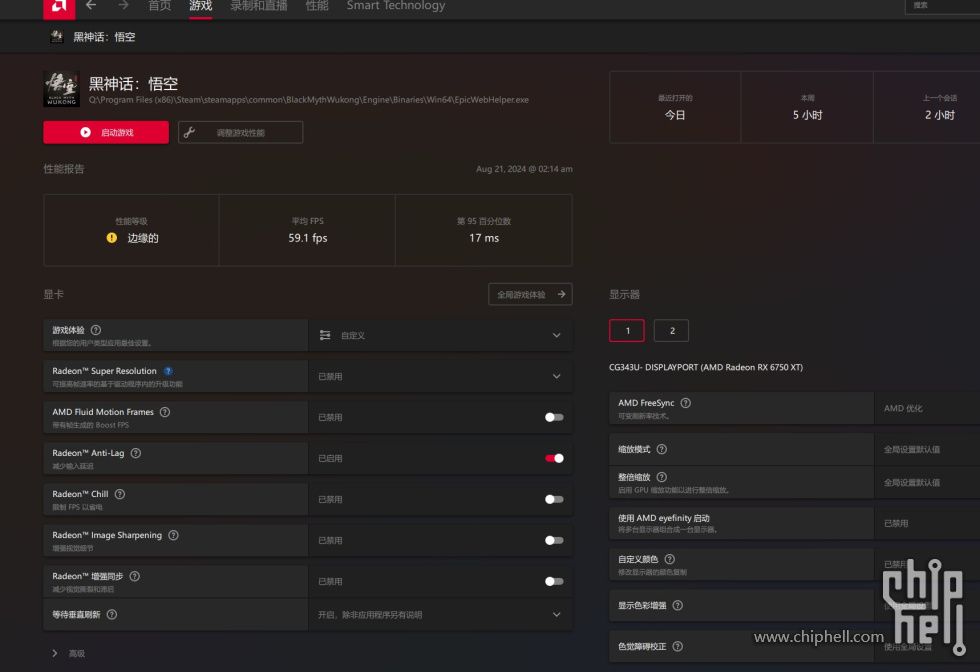Open help icon for Radeon Chill
The height and width of the screenshot is (672, 980).
pyautogui.click(x=120, y=494)
